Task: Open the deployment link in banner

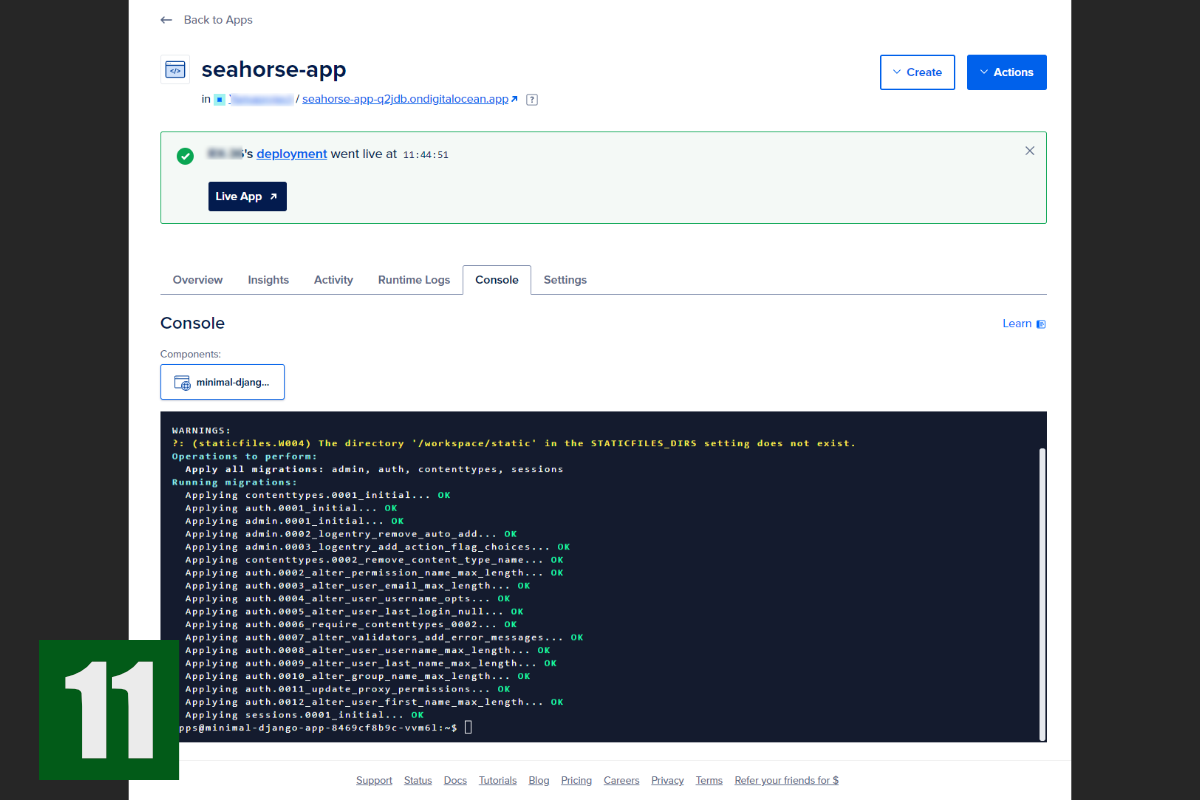Action: 292,154
